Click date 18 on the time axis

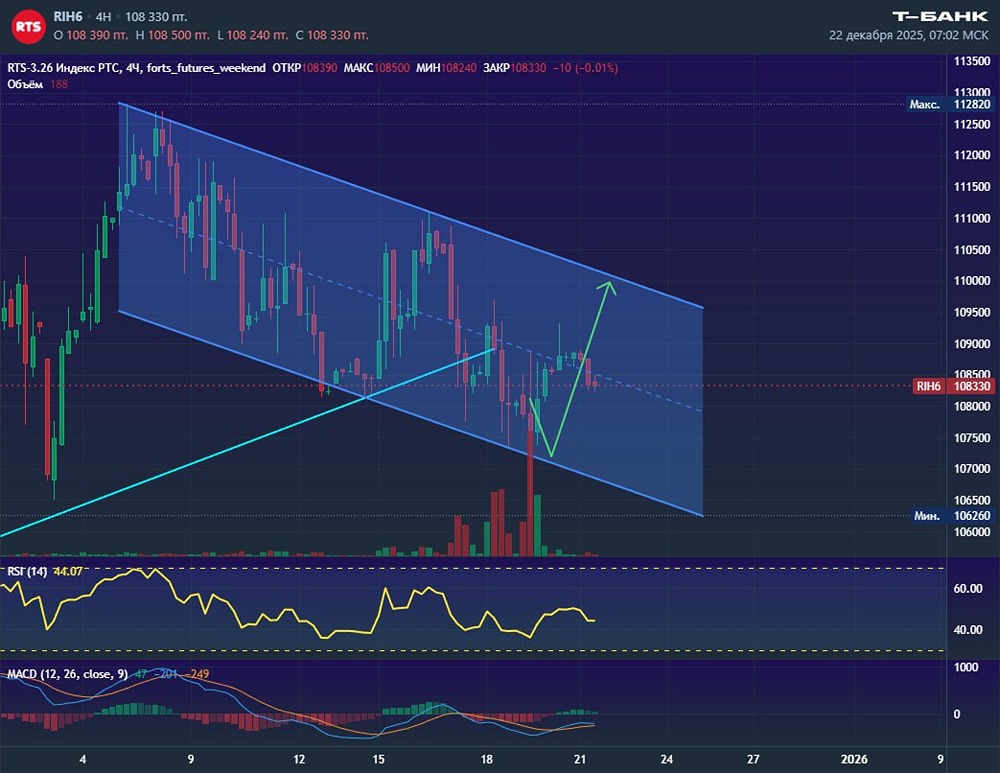coord(487,759)
